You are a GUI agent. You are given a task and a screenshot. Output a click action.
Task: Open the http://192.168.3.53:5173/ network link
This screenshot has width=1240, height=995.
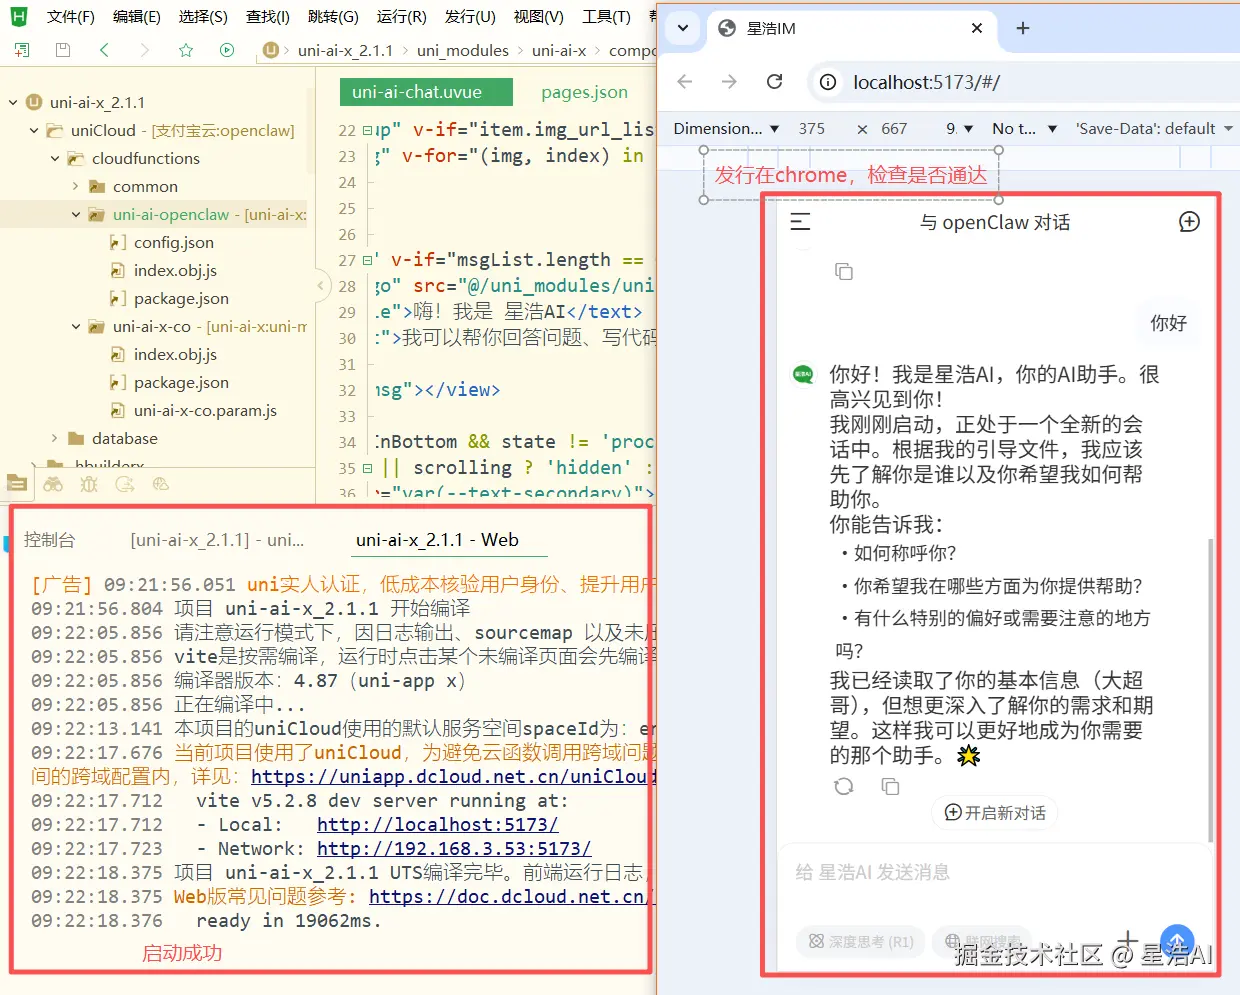coord(454,849)
